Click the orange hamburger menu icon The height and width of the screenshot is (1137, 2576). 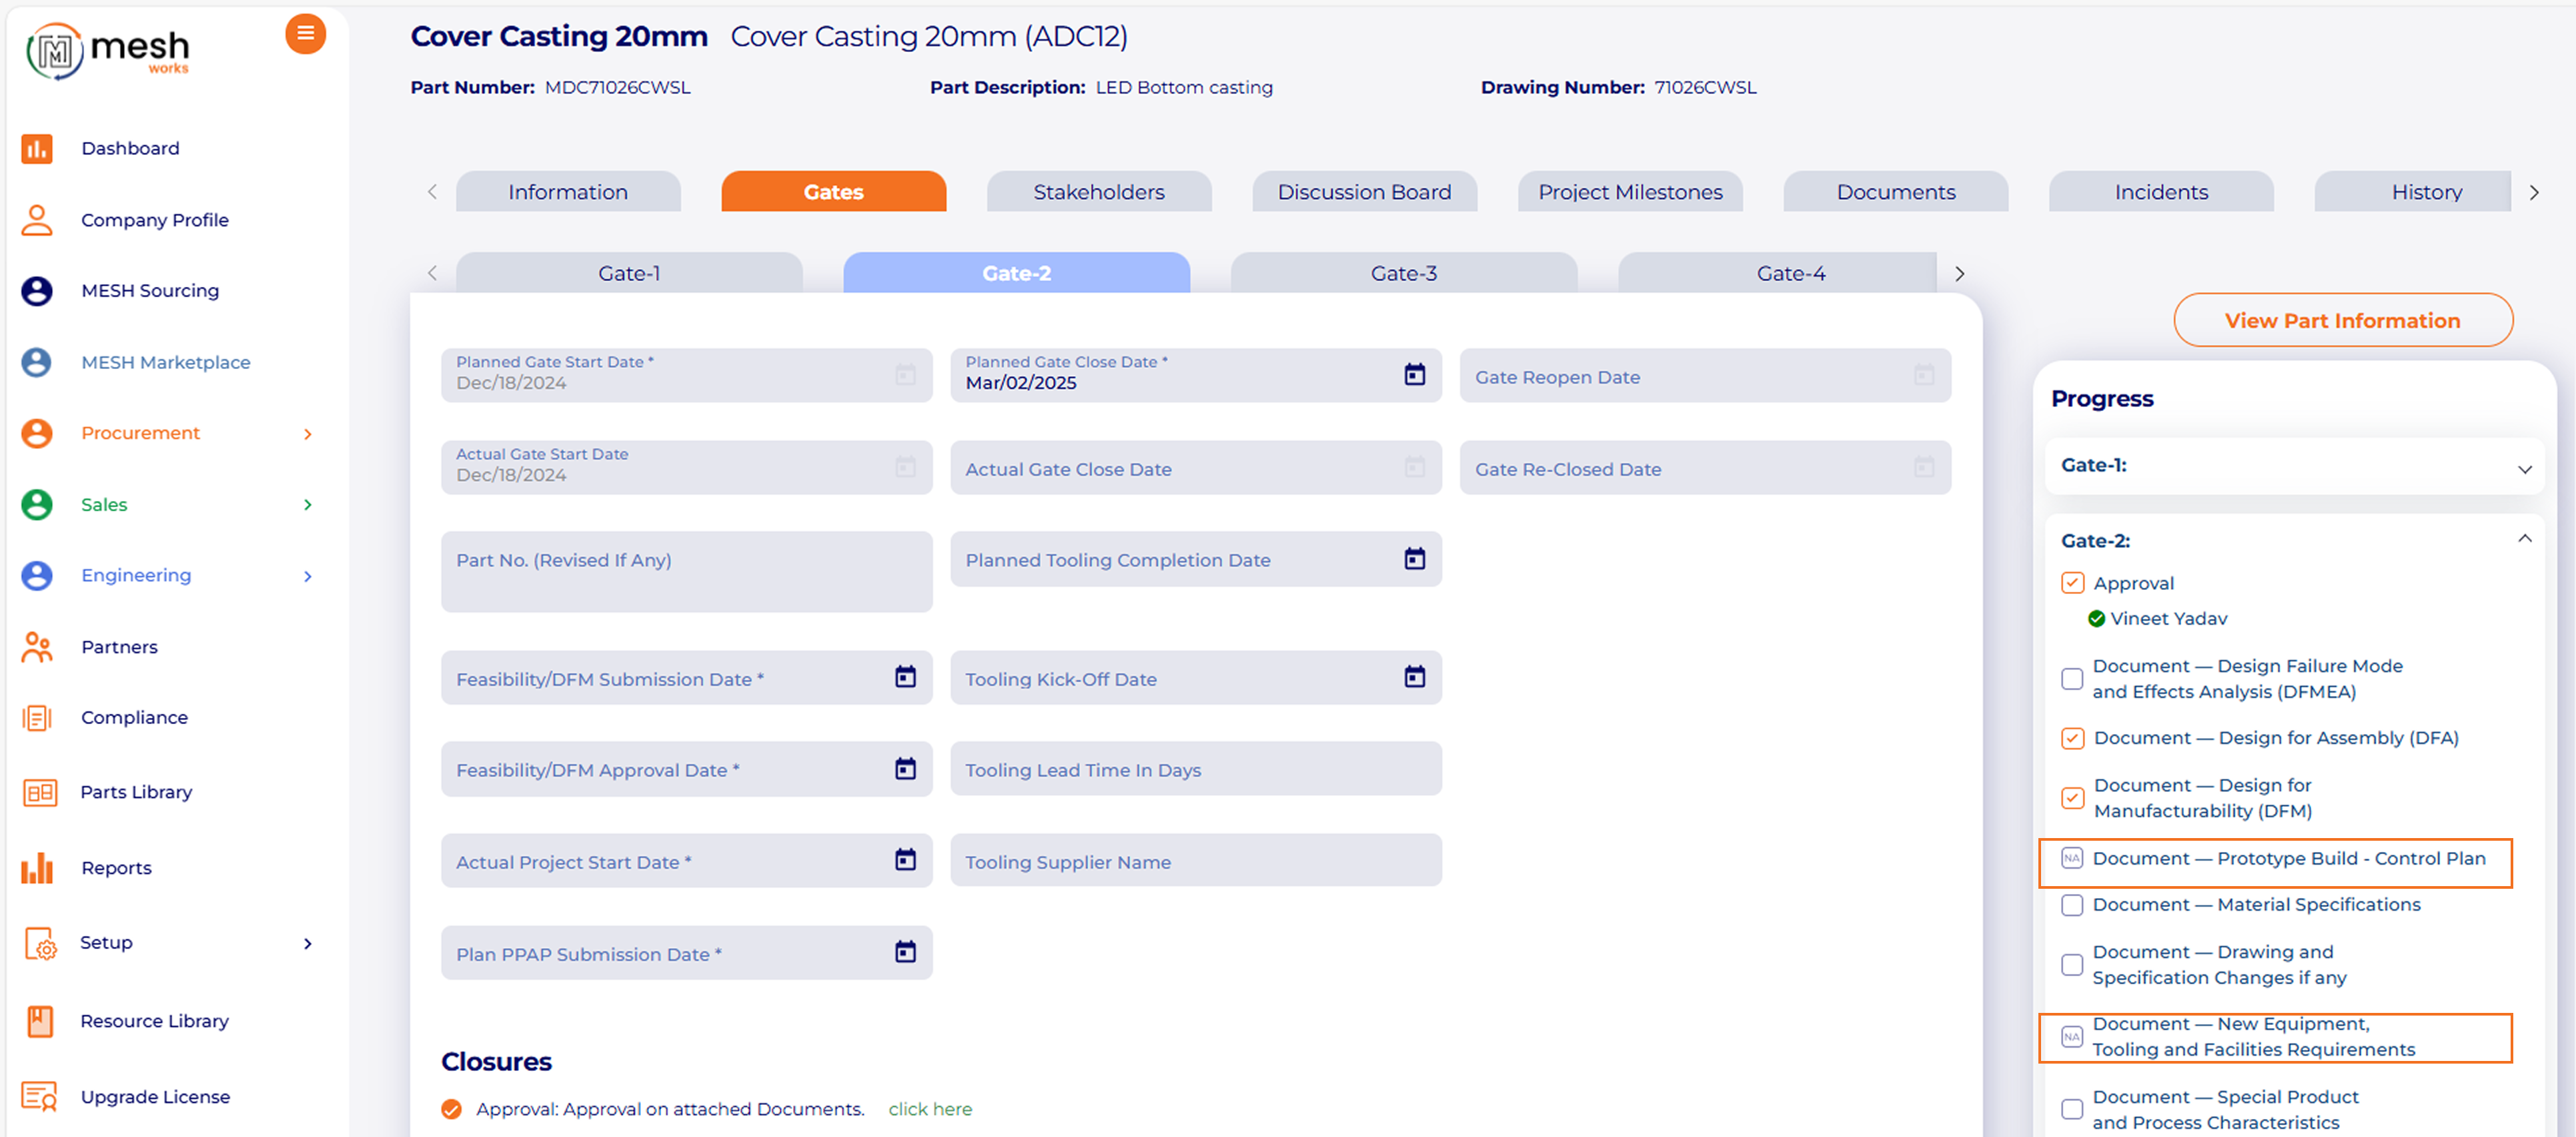[x=305, y=34]
